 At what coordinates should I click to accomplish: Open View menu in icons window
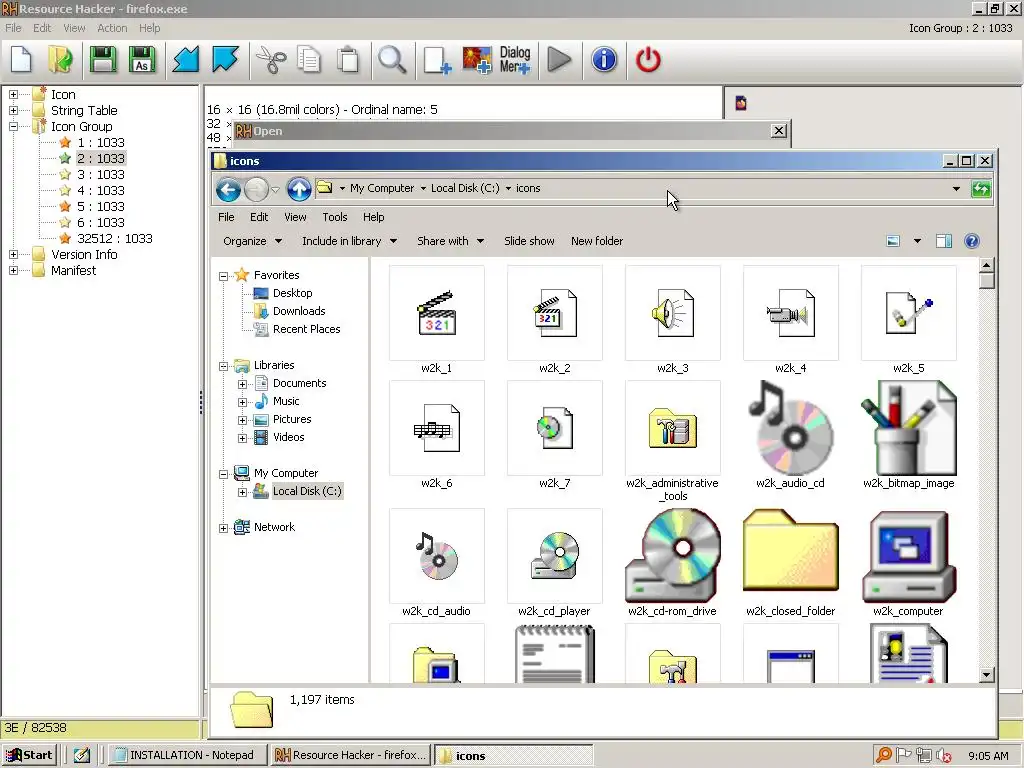pyautogui.click(x=295, y=217)
